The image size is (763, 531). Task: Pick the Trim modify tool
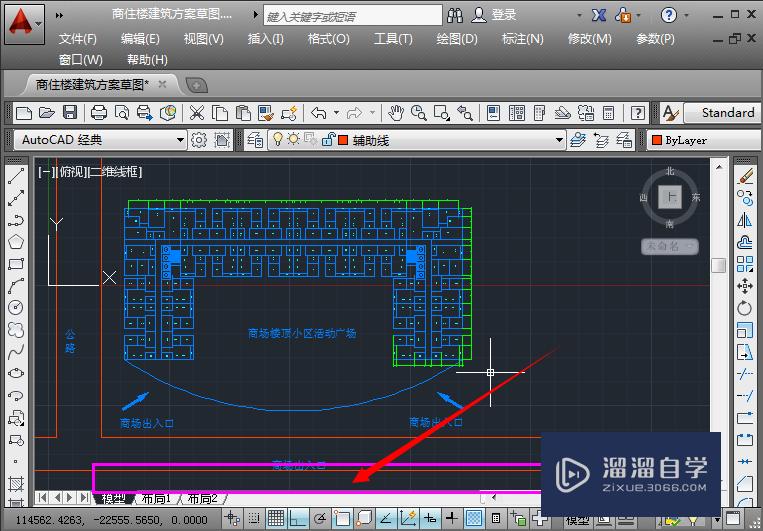pos(745,374)
